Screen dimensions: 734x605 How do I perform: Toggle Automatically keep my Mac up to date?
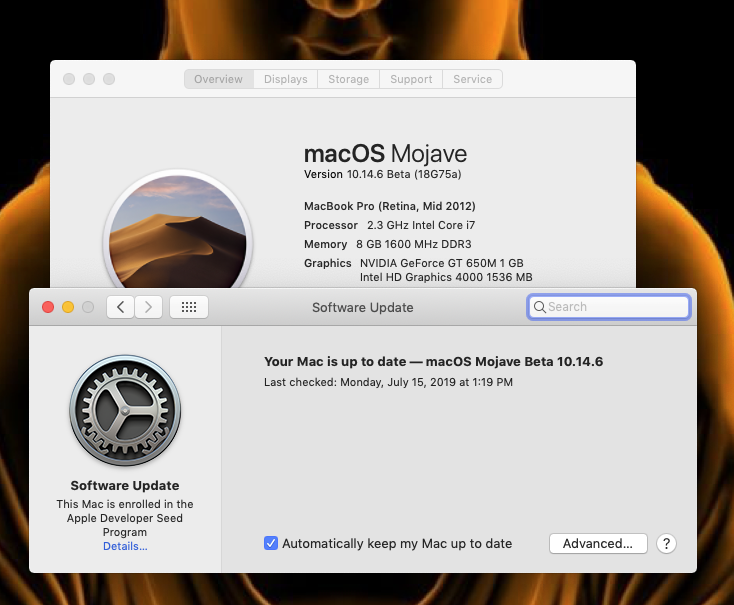(x=271, y=543)
